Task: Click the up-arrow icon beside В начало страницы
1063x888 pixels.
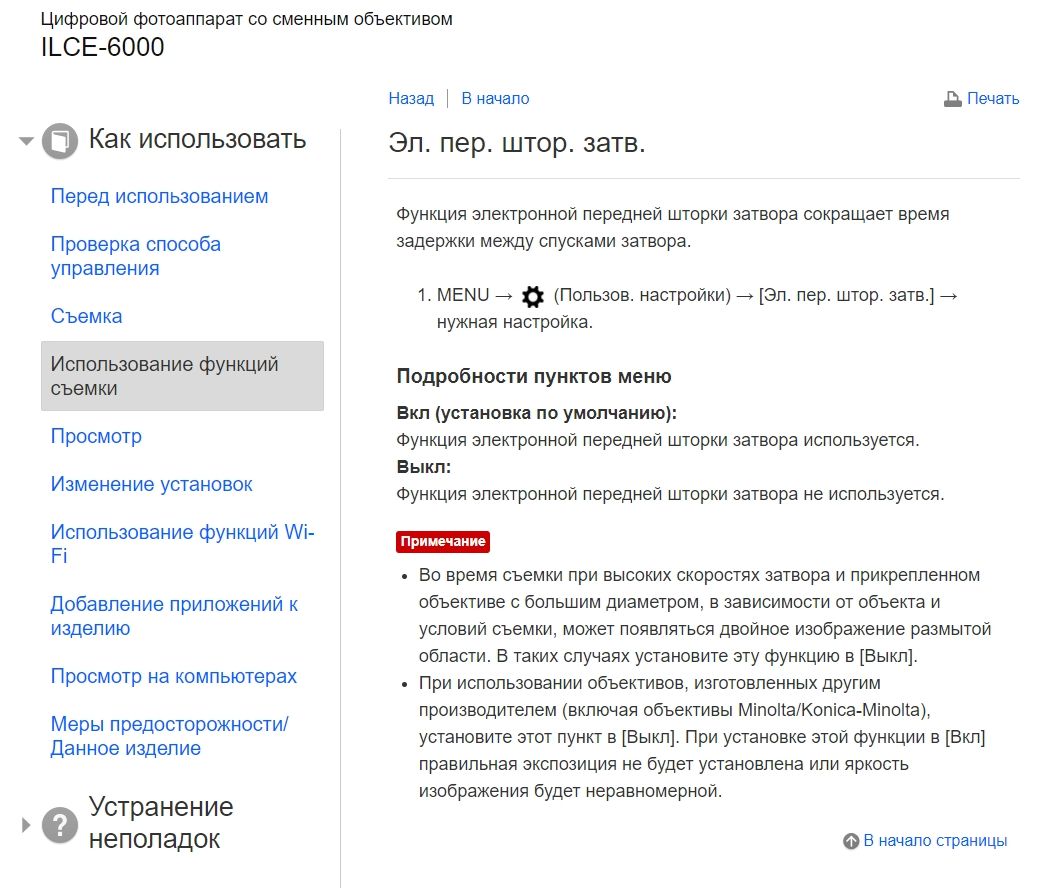Action: (851, 841)
